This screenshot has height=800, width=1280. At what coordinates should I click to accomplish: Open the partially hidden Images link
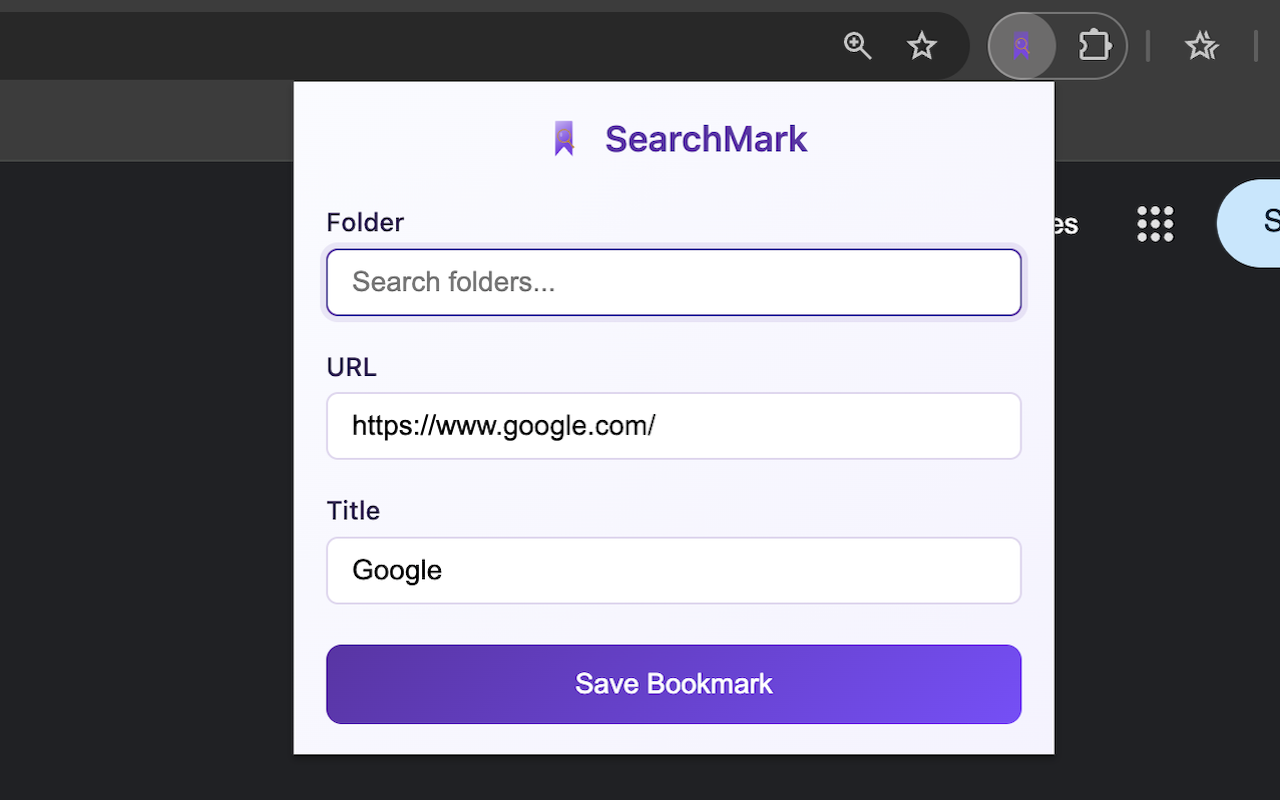click(1067, 223)
